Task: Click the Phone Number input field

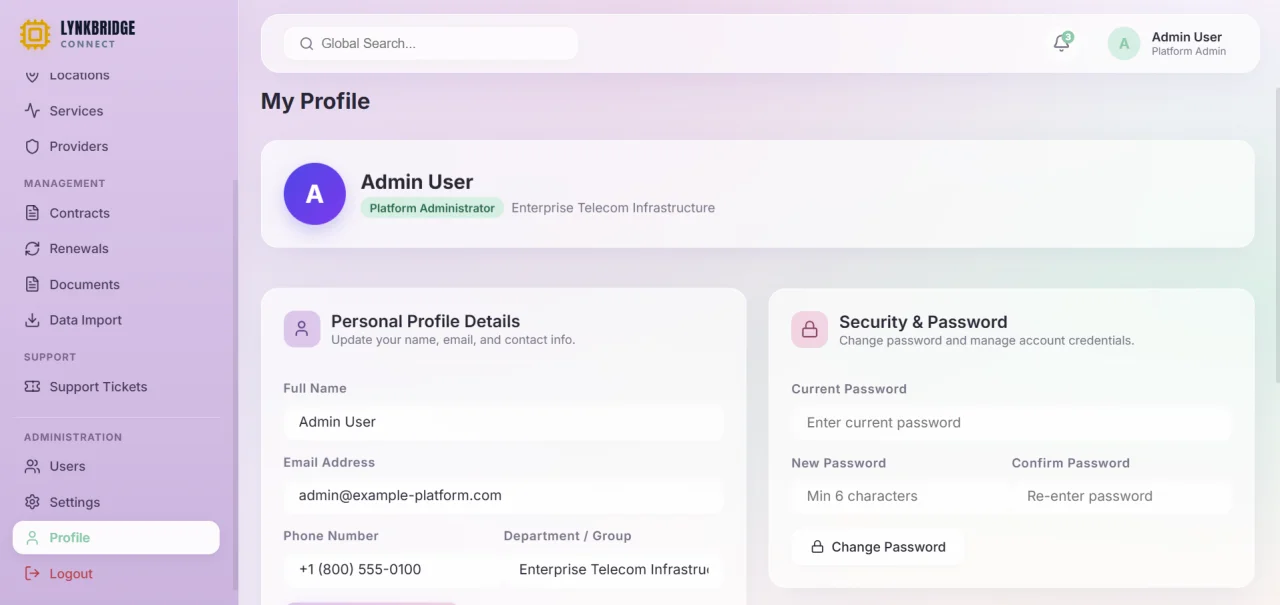Action: pyautogui.click(x=393, y=569)
